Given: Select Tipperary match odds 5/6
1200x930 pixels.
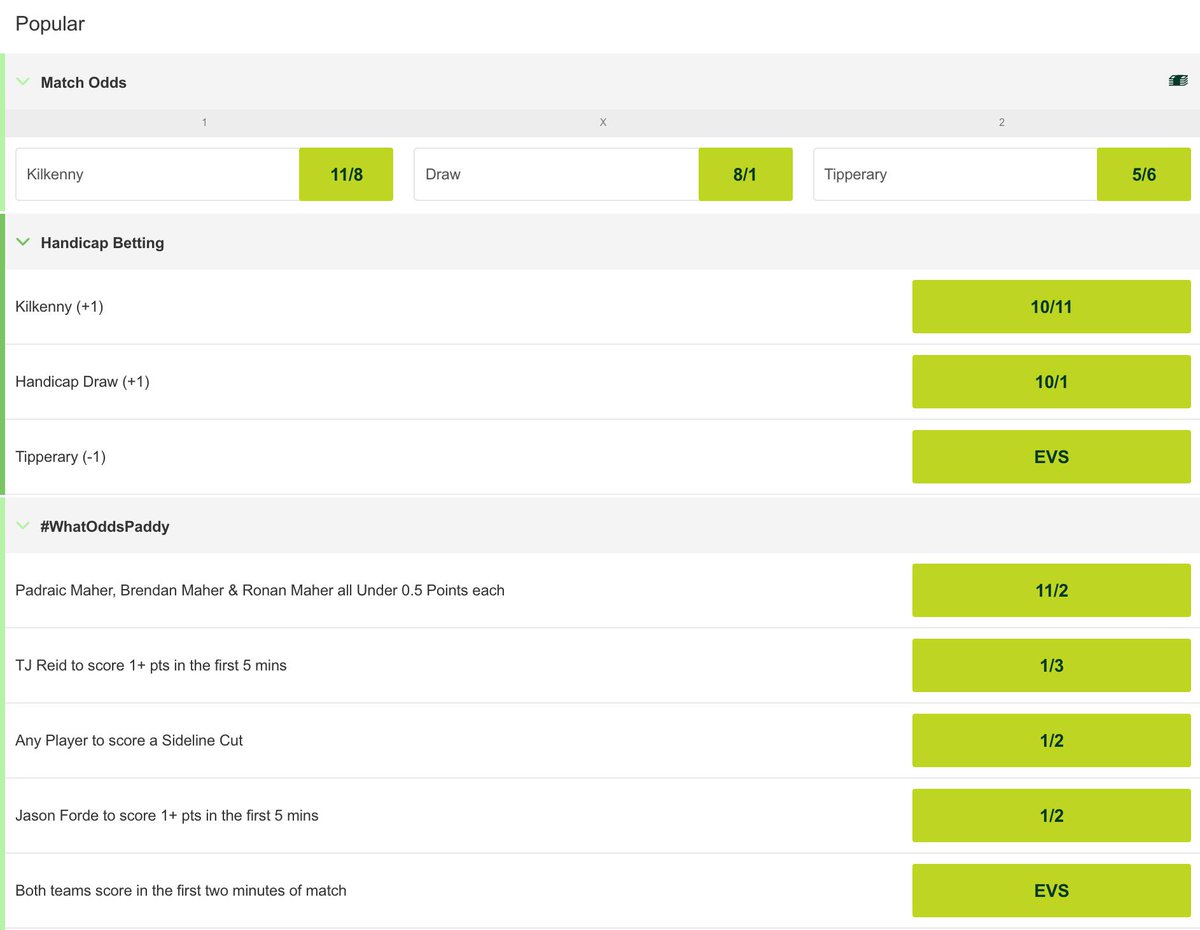Looking at the screenshot, I should (1144, 174).
